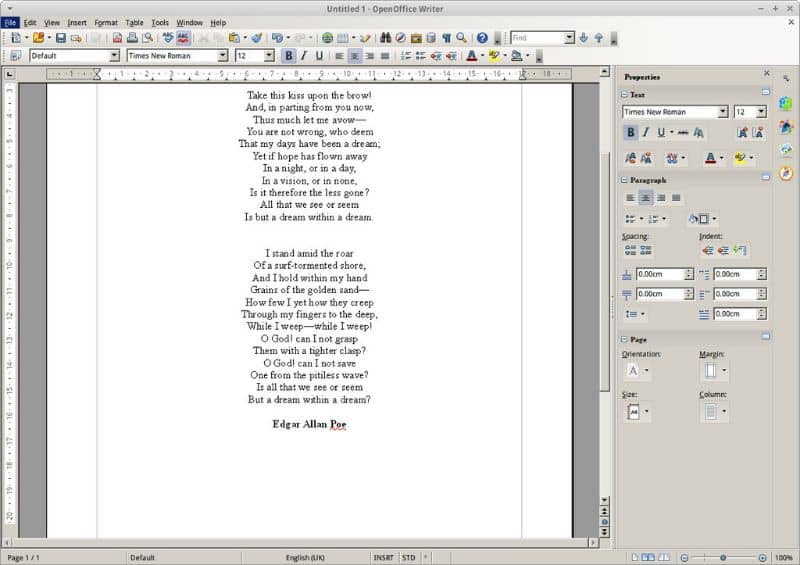Click INSRT mode in status bar
The height and width of the screenshot is (565, 800).
[384, 558]
